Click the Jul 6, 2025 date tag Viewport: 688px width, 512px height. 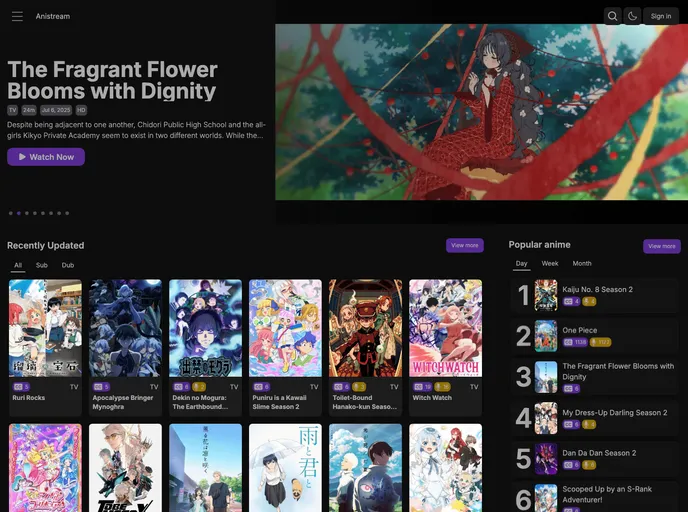click(x=56, y=110)
